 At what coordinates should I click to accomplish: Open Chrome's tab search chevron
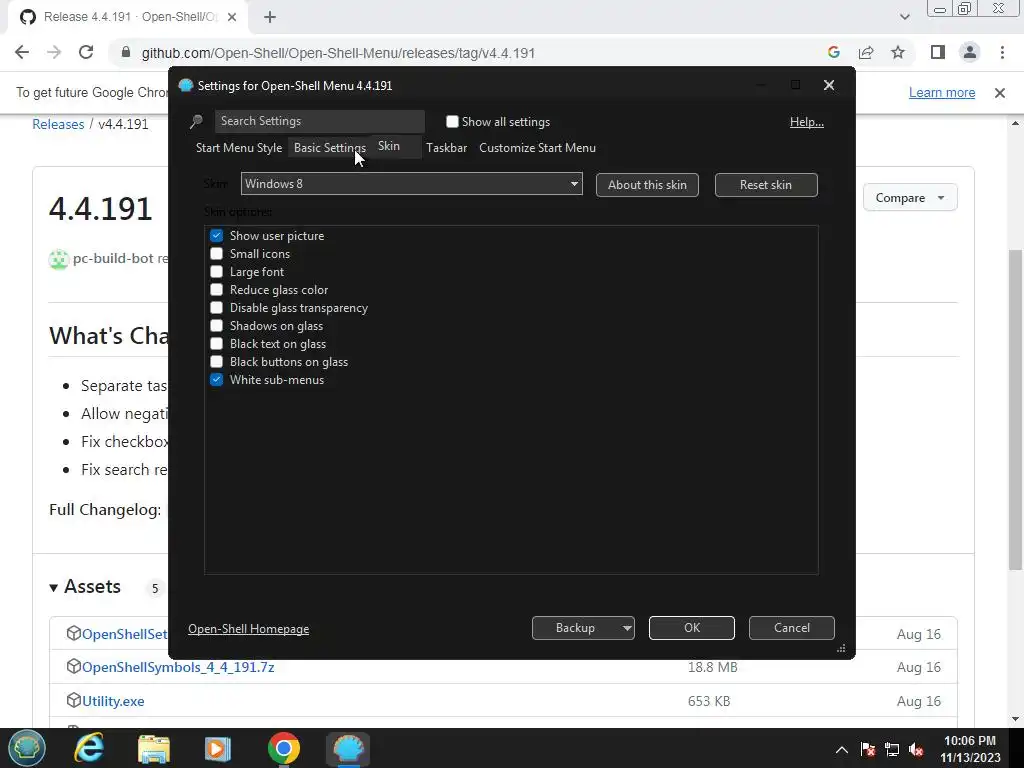904,17
